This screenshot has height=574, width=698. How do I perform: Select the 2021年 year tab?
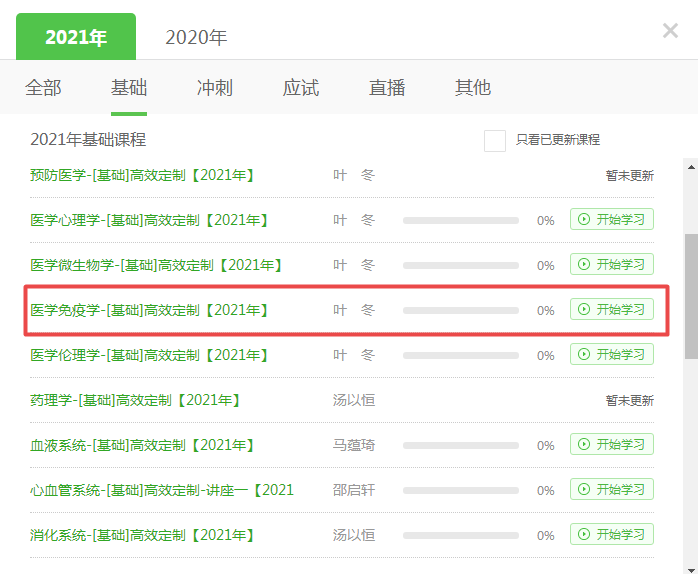click(x=76, y=38)
